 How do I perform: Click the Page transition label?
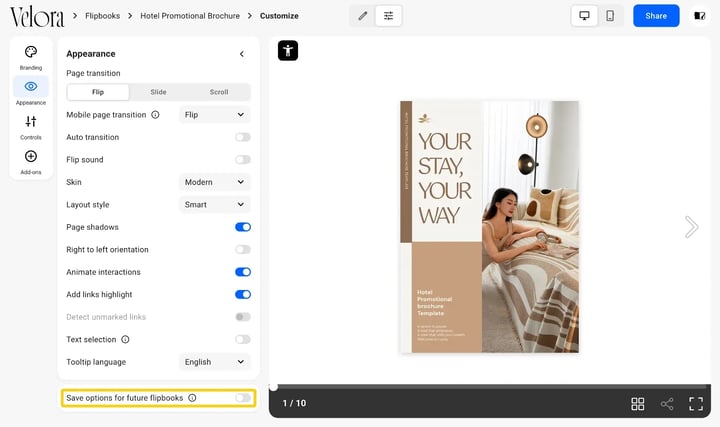click(x=93, y=73)
